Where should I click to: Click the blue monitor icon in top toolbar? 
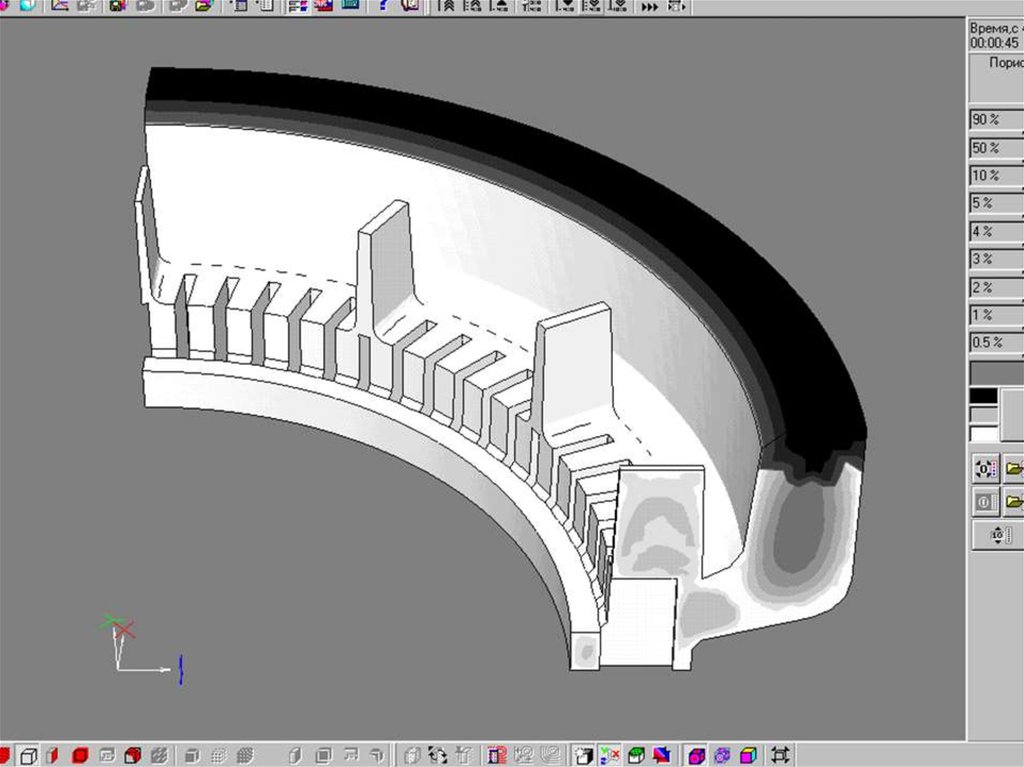(x=350, y=6)
